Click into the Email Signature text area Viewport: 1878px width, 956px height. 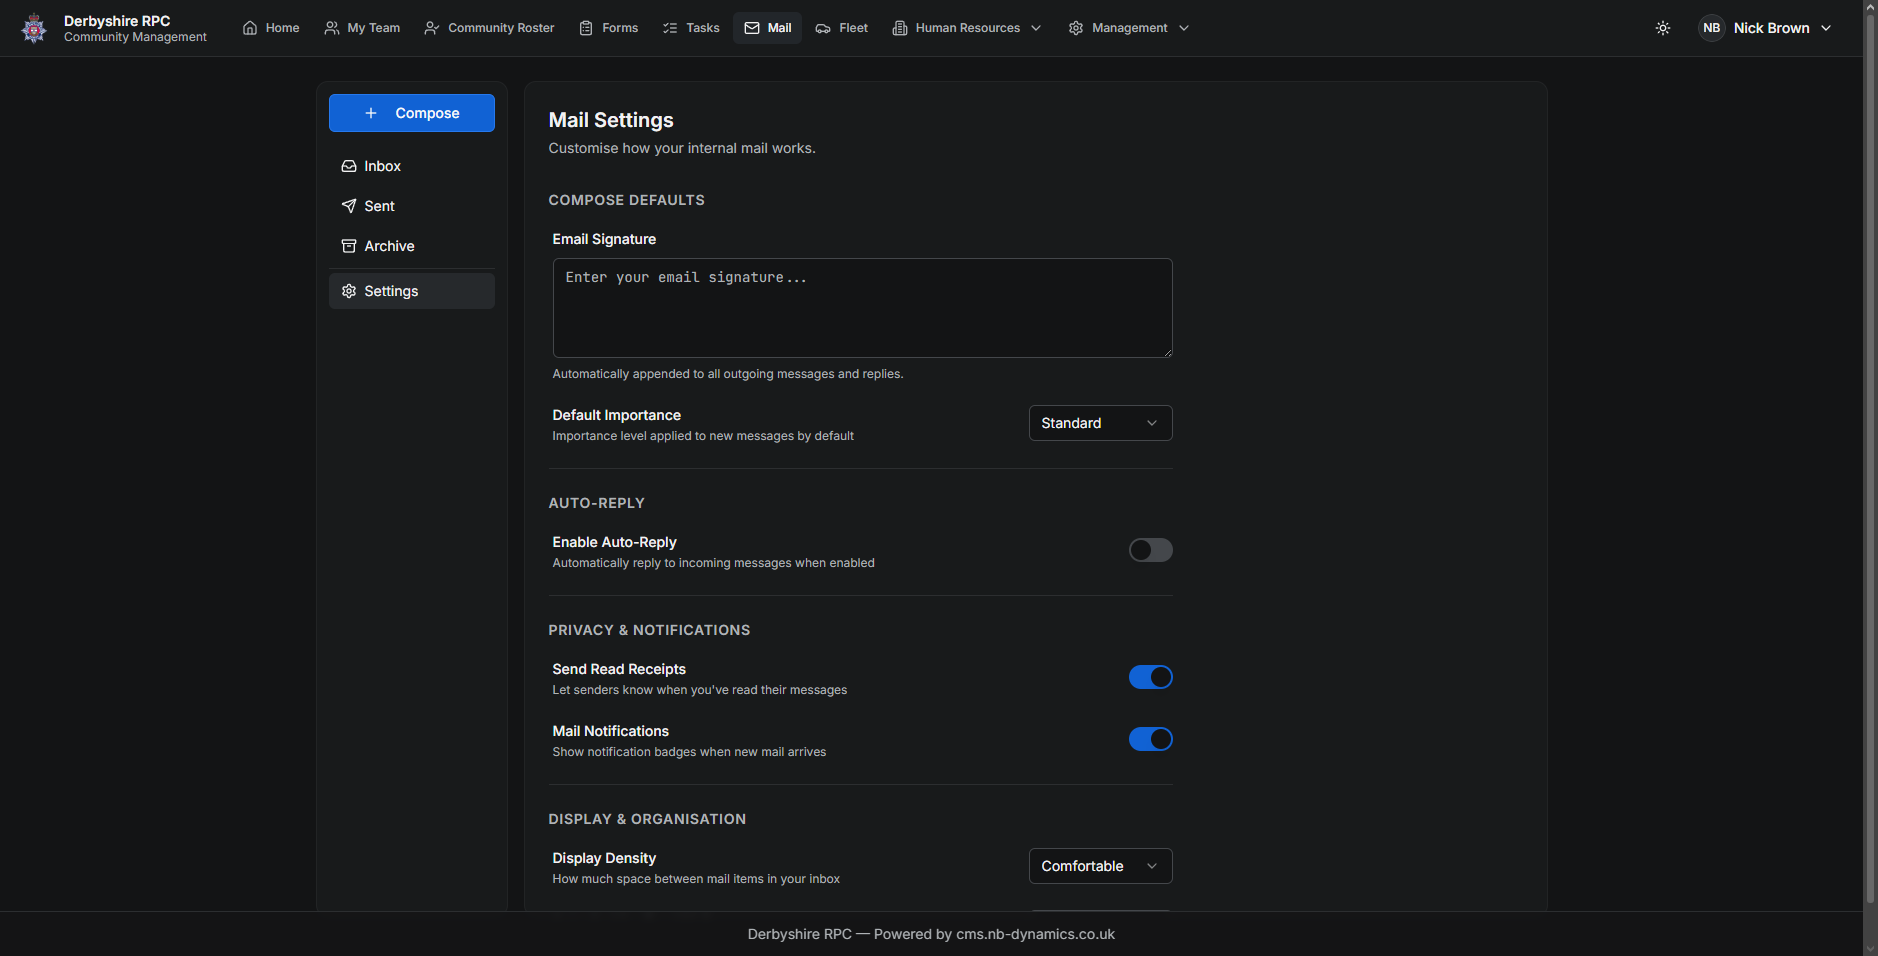[862, 308]
